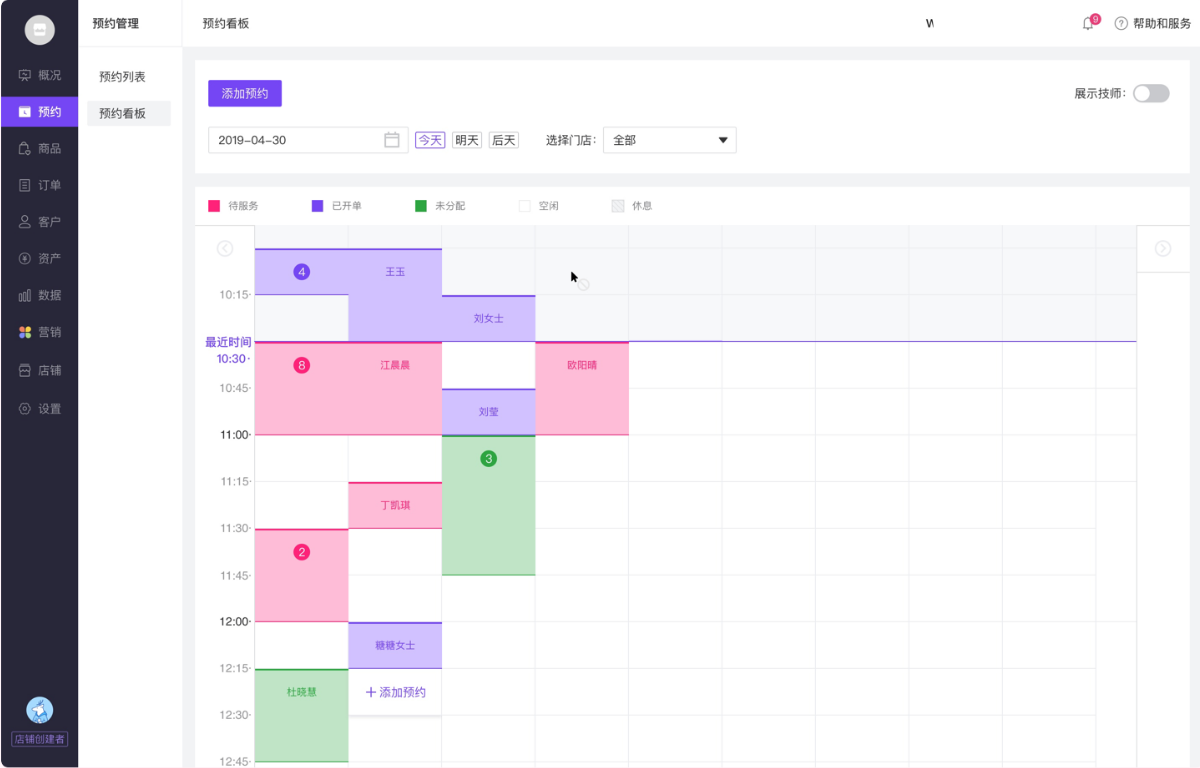Click the 概况 overview sidebar icon
1200x768 pixels.
point(25,75)
